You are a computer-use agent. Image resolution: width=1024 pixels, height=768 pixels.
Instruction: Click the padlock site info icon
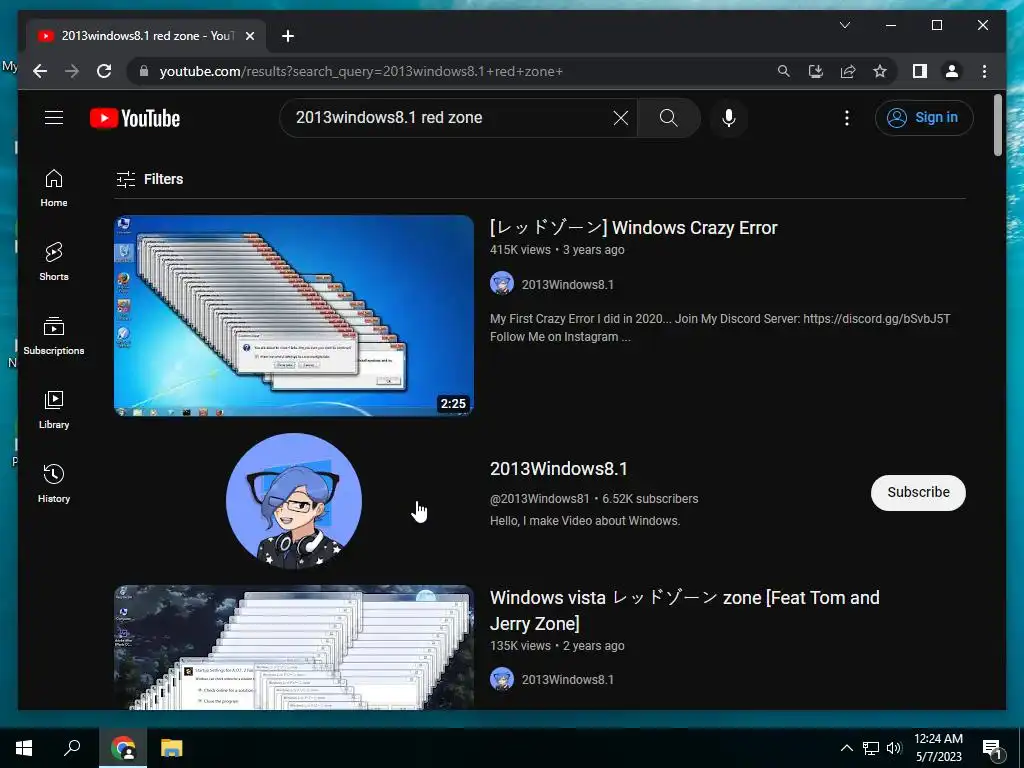pos(144,71)
